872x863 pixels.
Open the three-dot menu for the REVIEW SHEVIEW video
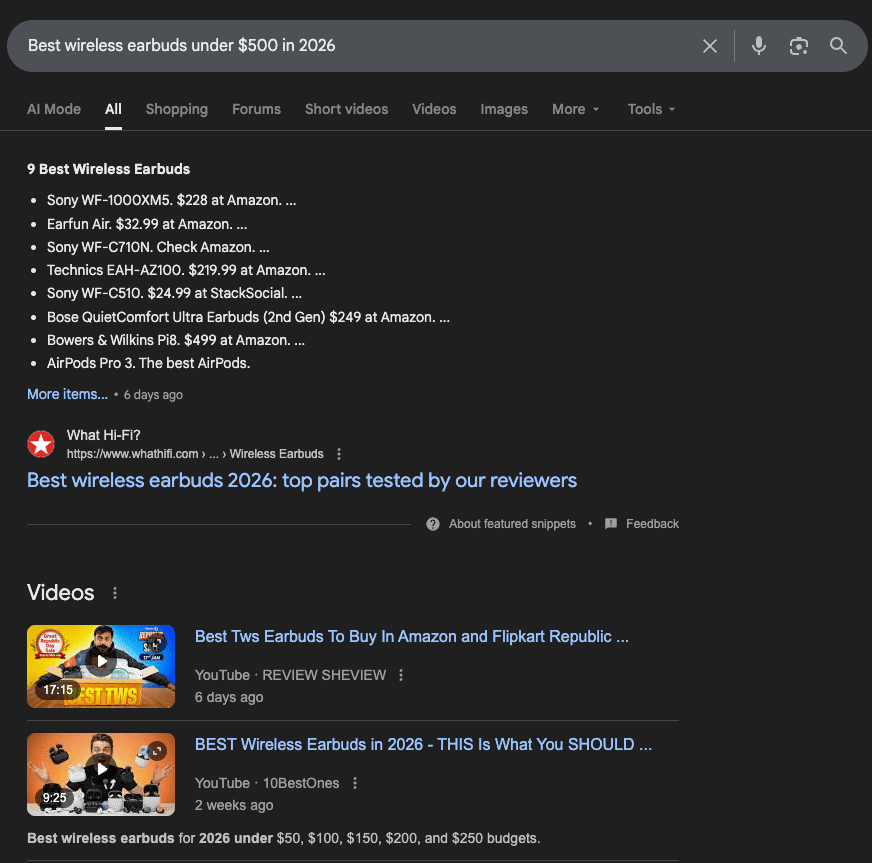[x=400, y=675]
